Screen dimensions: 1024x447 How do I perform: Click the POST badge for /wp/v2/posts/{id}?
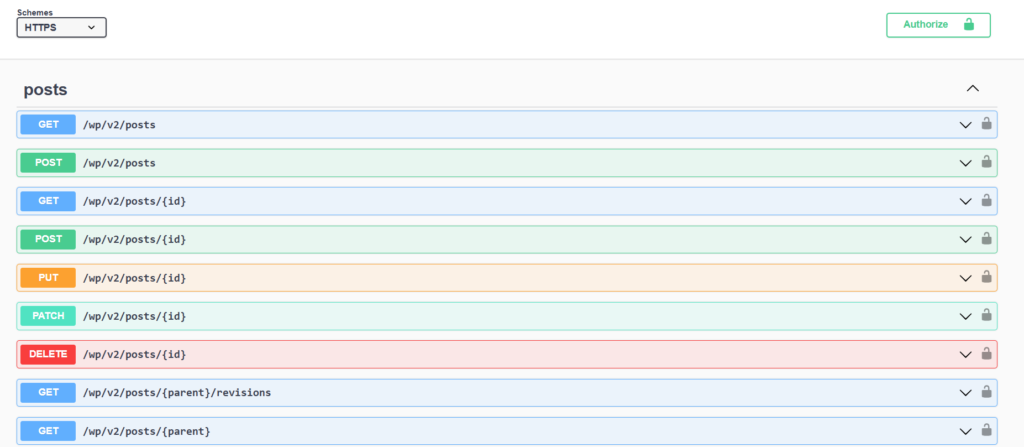click(48, 239)
